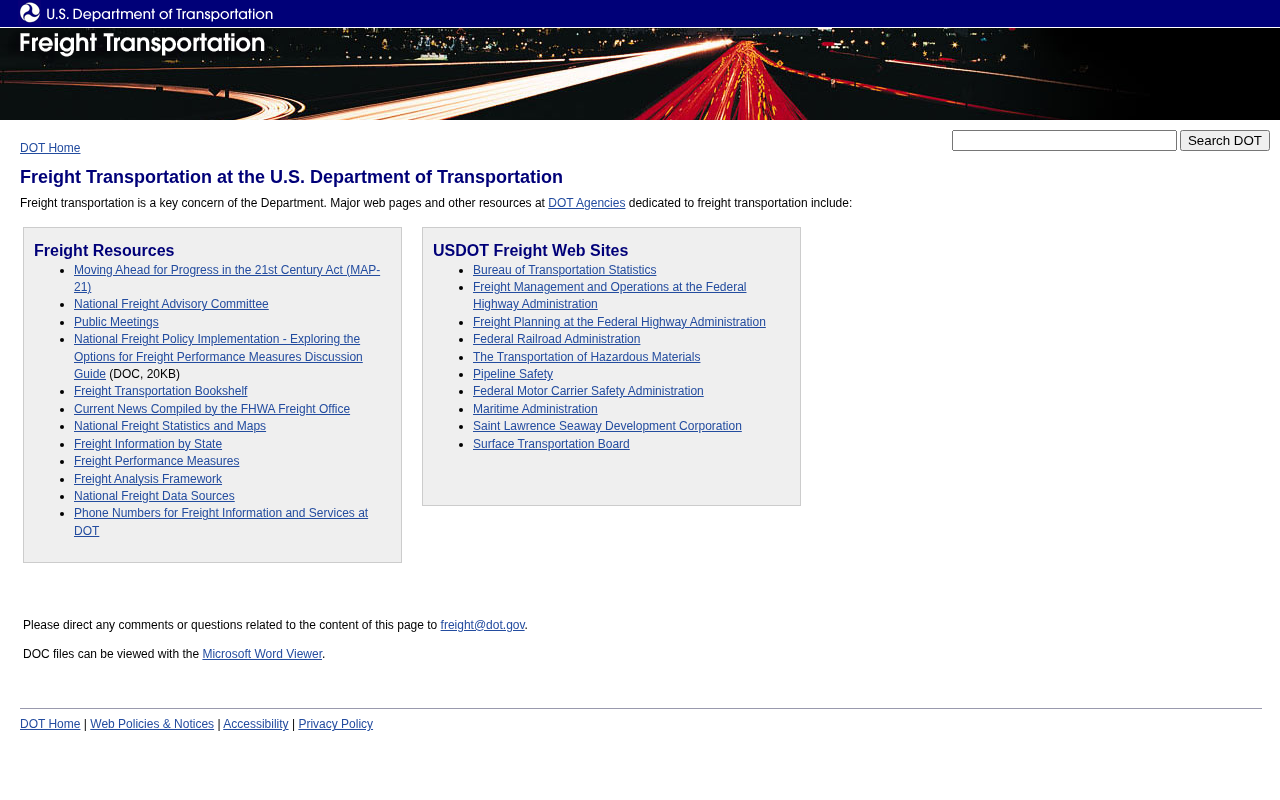Open Bureau of Transportation Statistics link
The height and width of the screenshot is (800, 1280).
click(565, 270)
